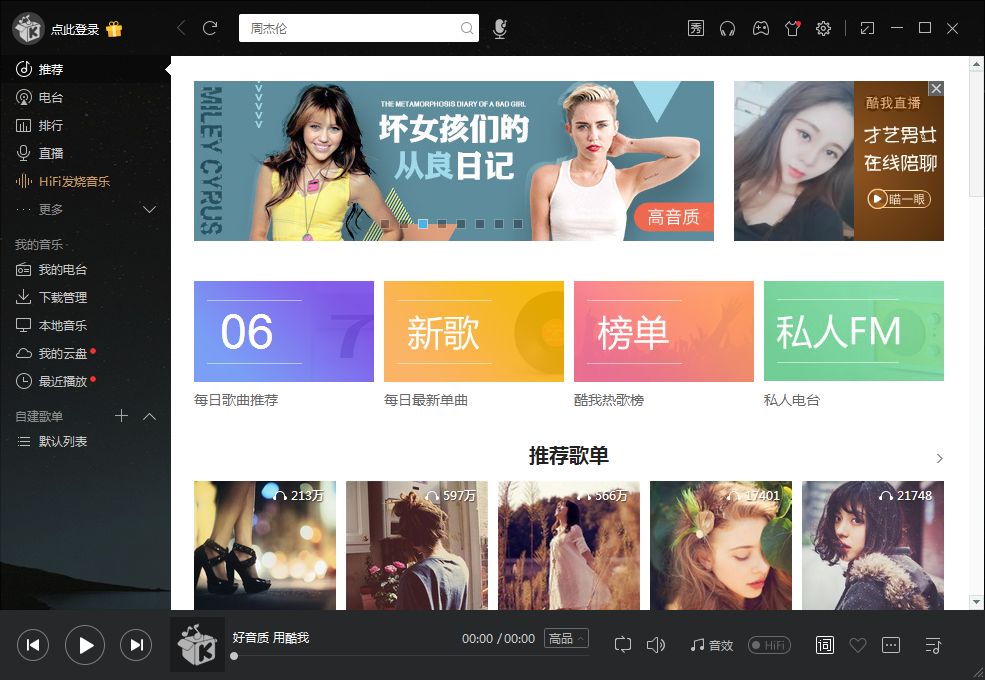The width and height of the screenshot is (985, 680).
Task: Expand the 更多 section chevron
Action: click(x=150, y=209)
